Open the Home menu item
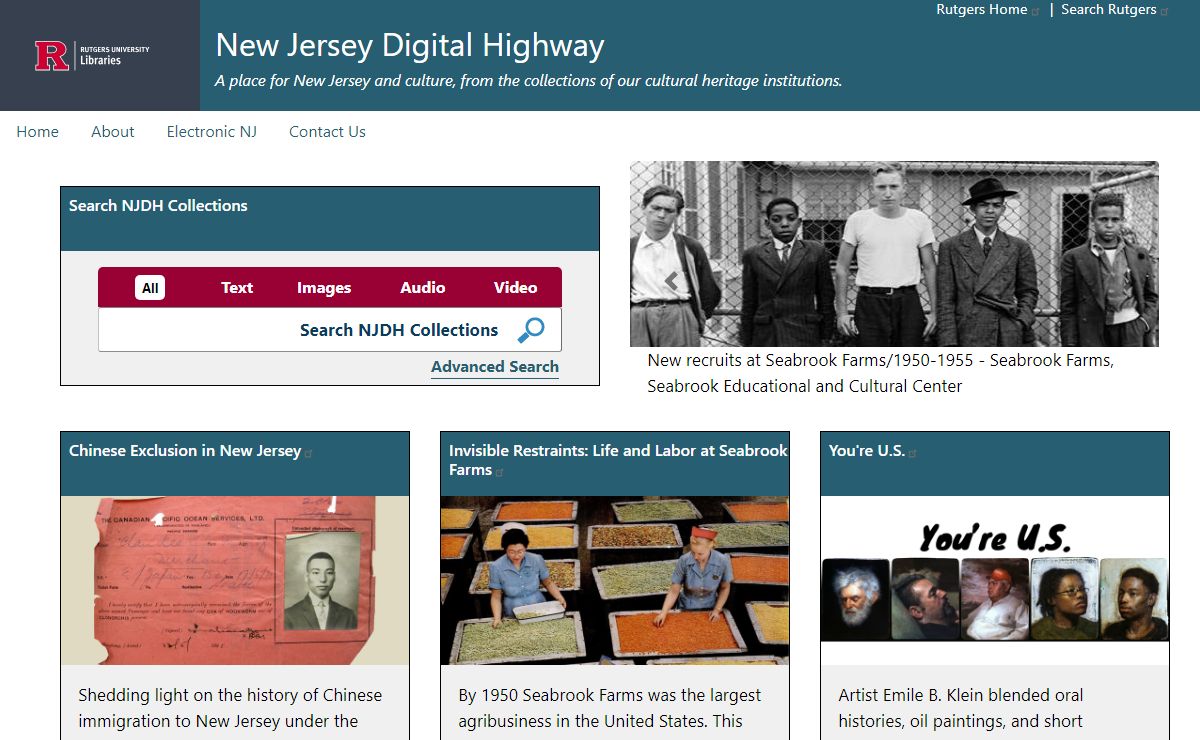The image size is (1200, 740). (x=38, y=132)
